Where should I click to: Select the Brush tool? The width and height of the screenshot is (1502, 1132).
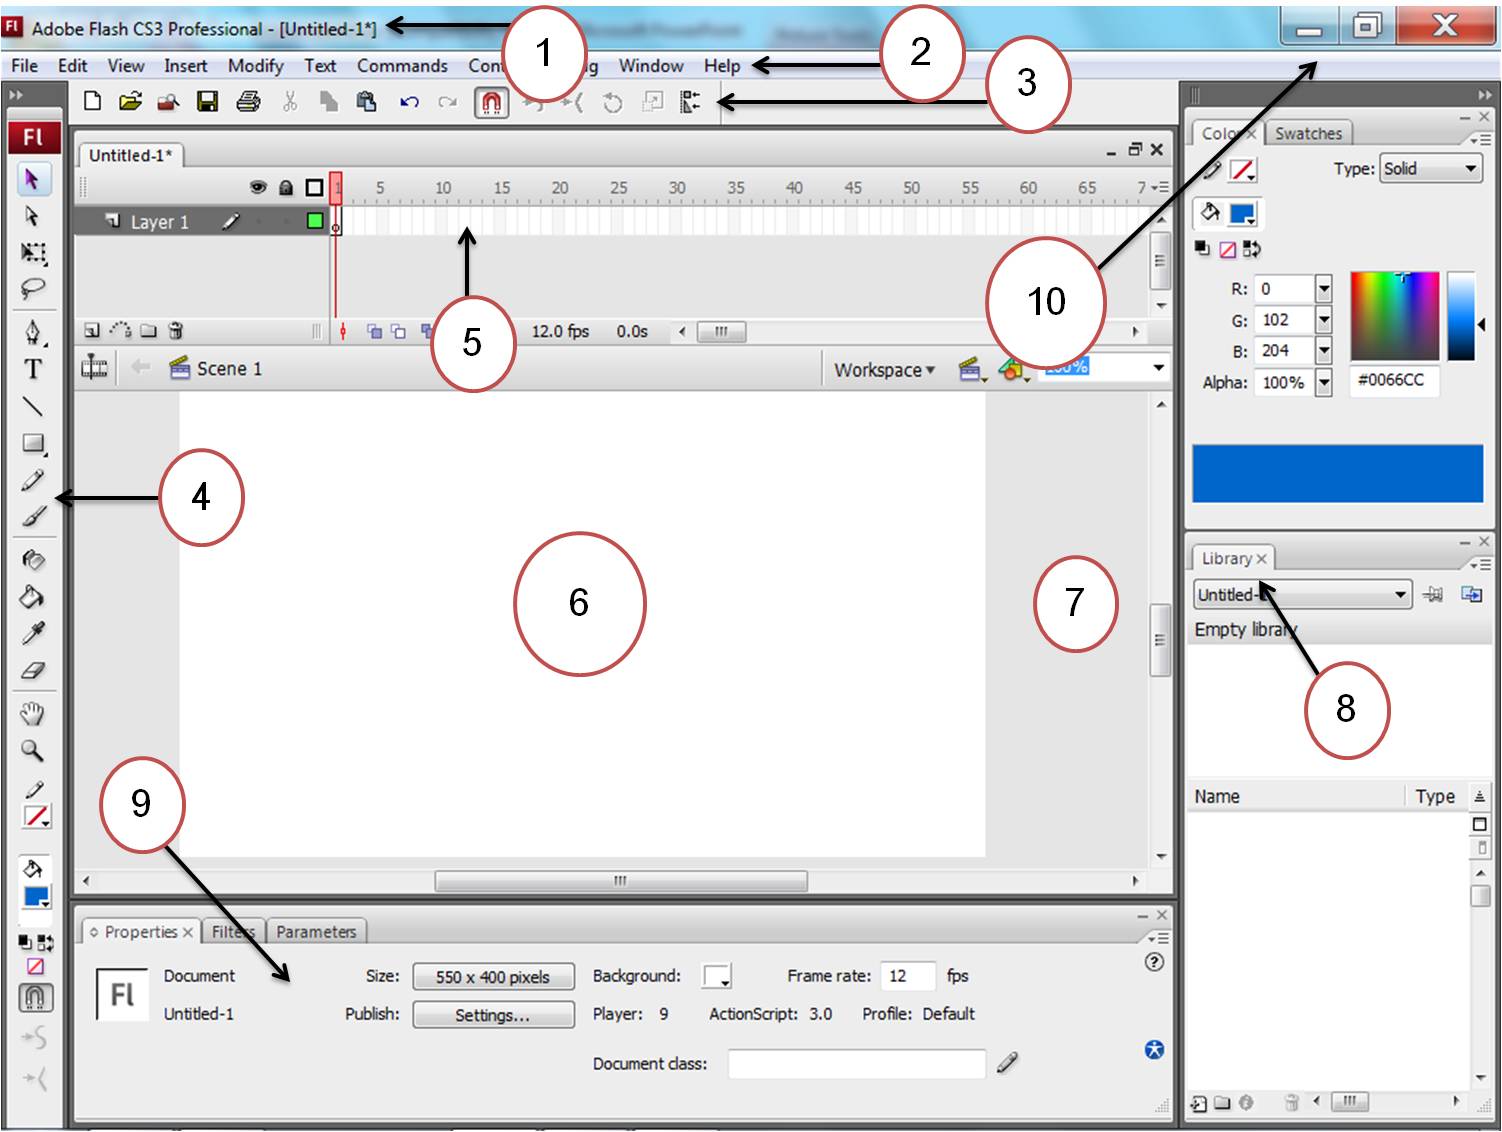pos(33,518)
